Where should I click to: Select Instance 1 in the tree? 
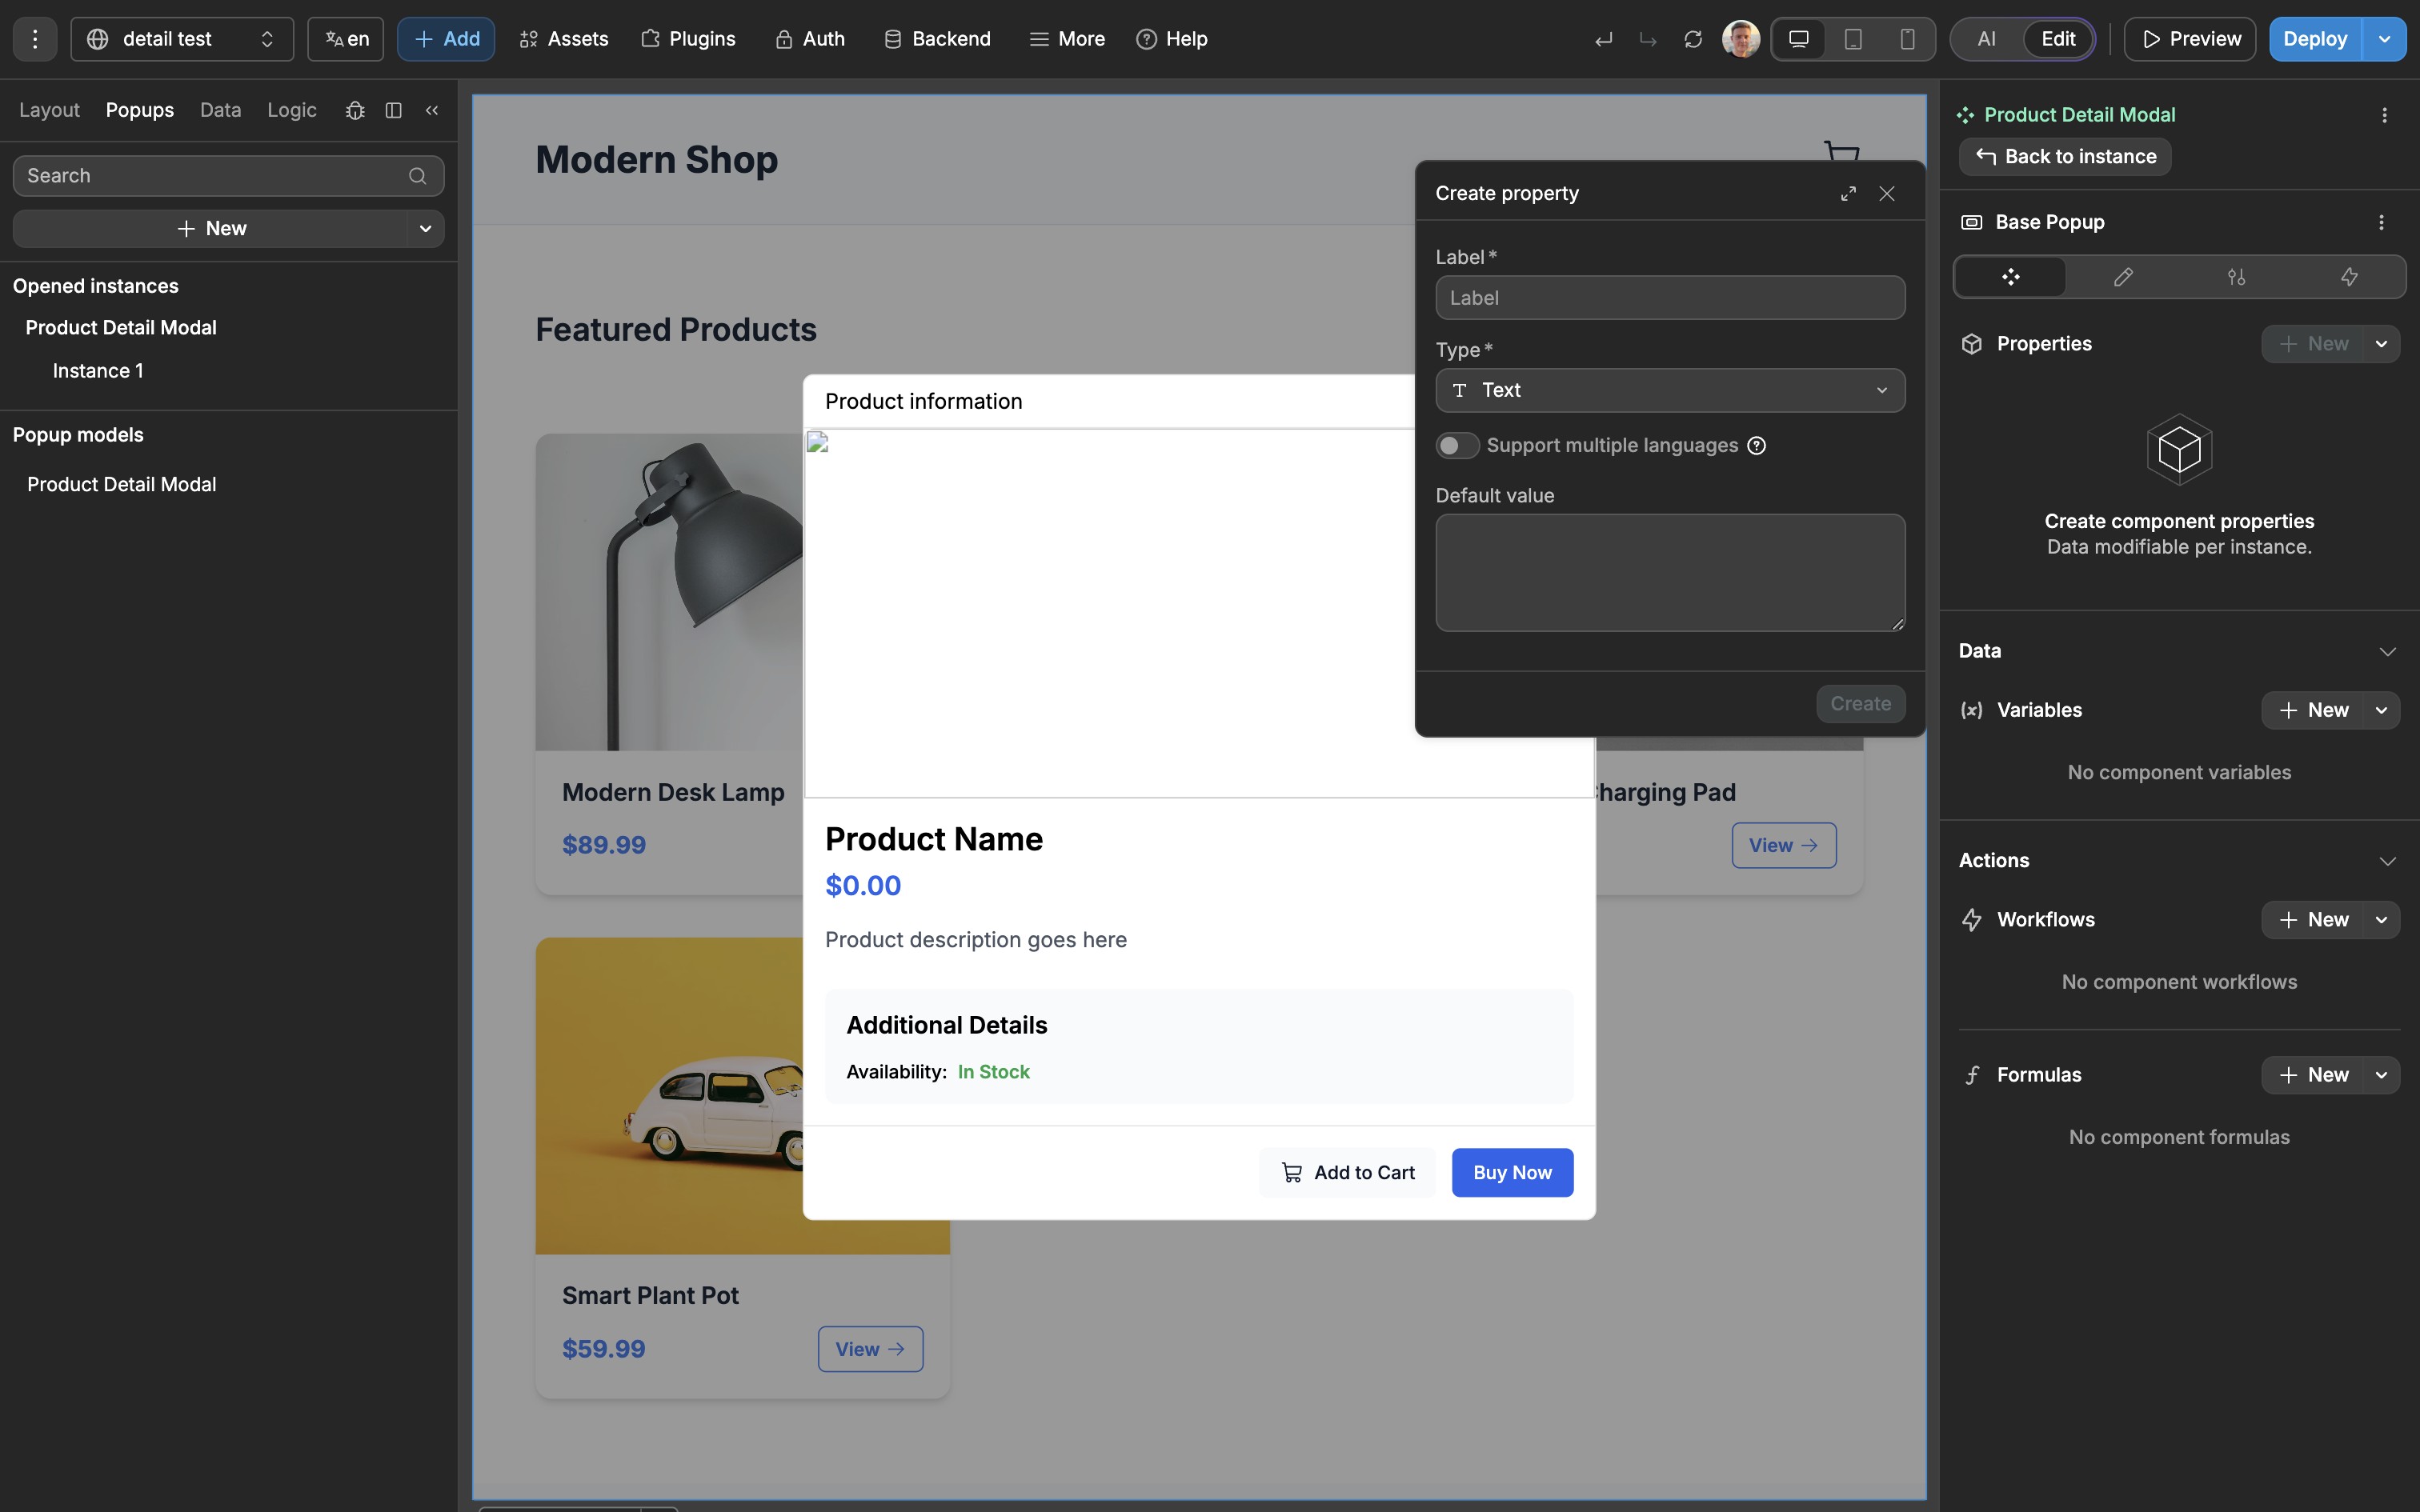98,371
